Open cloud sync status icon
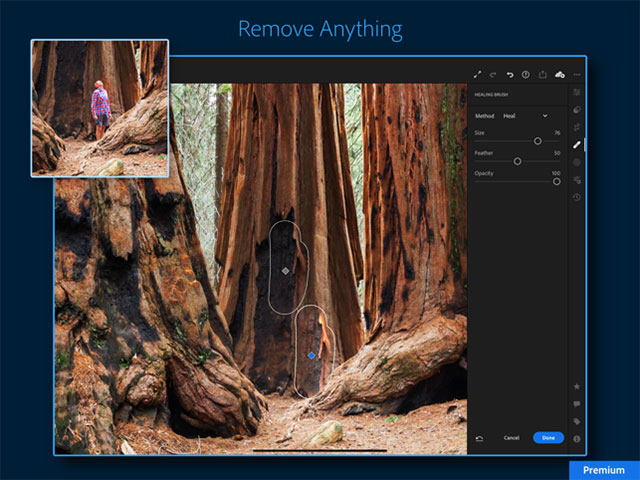 (x=559, y=74)
